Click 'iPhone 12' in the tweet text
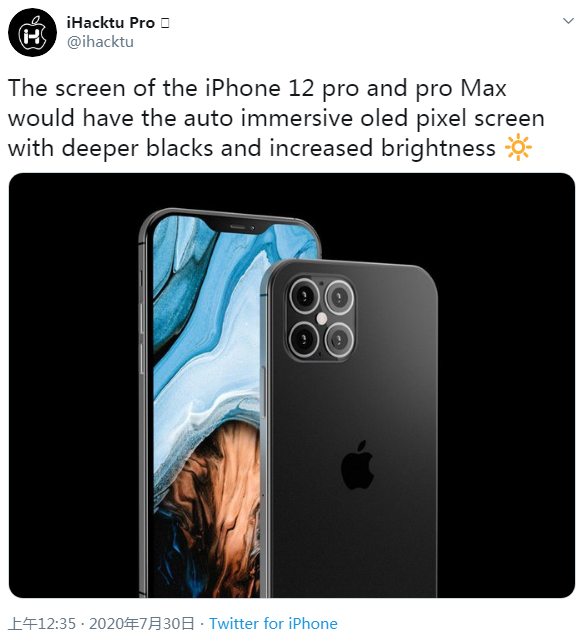Screen dimensions: 584x642 (260, 88)
